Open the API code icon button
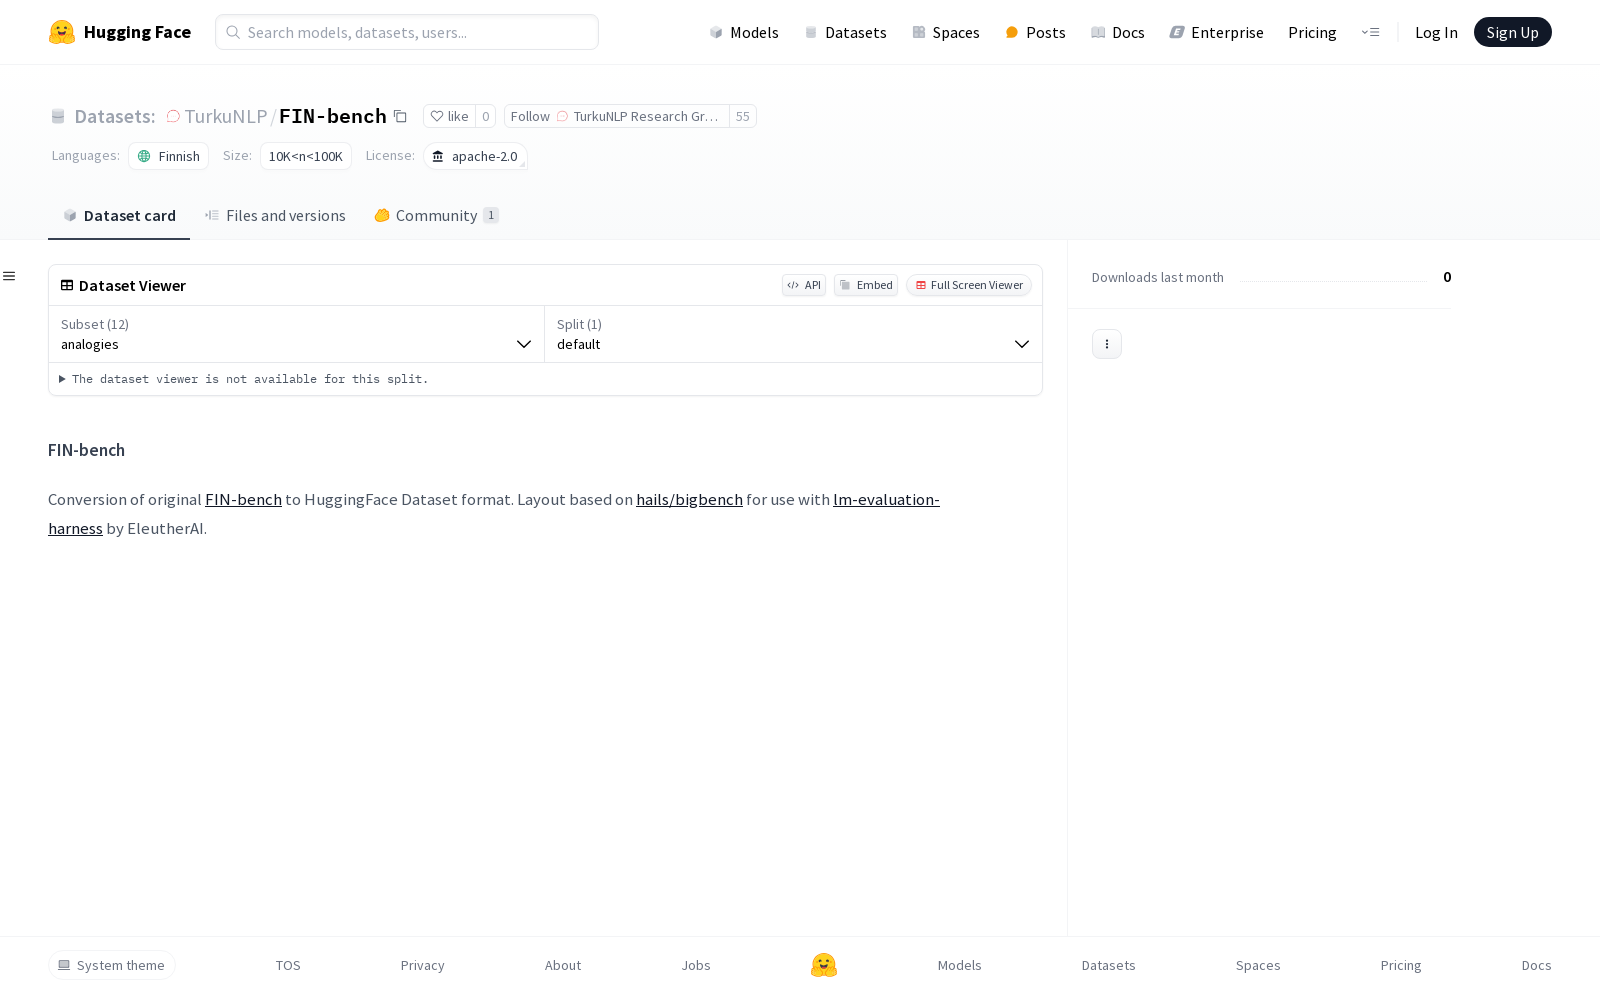Screen dimensions: 1600x1000 tap(804, 285)
